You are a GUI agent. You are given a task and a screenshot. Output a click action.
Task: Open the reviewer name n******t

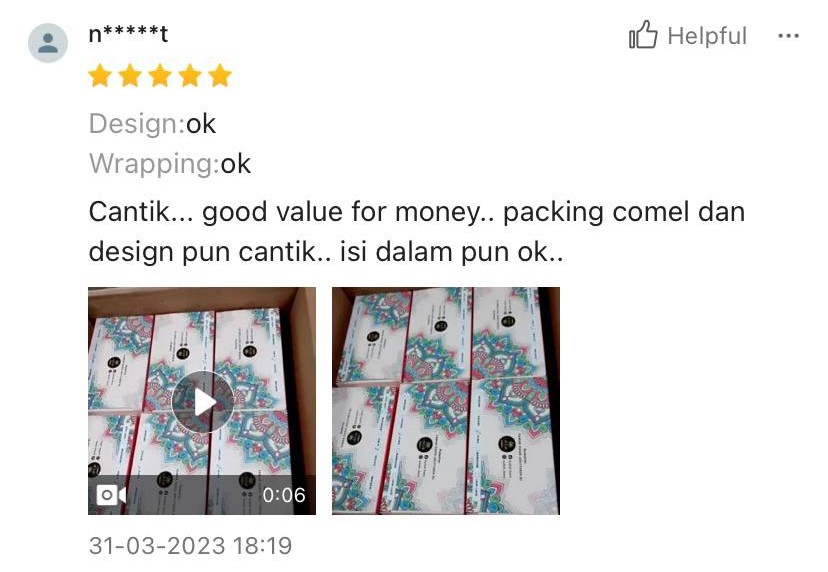[x=128, y=34]
